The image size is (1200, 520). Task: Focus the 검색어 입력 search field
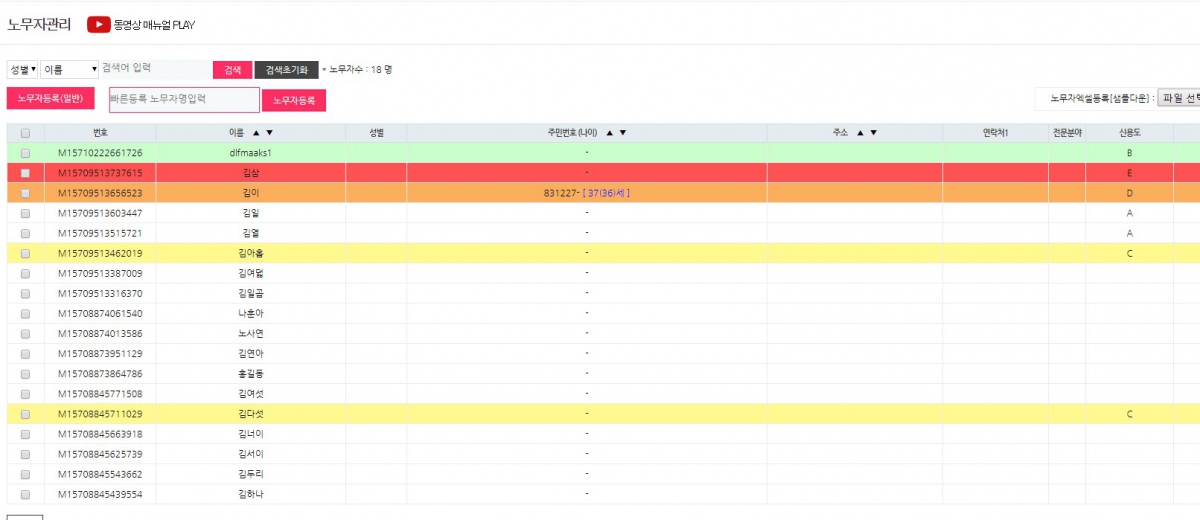(153, 69)
